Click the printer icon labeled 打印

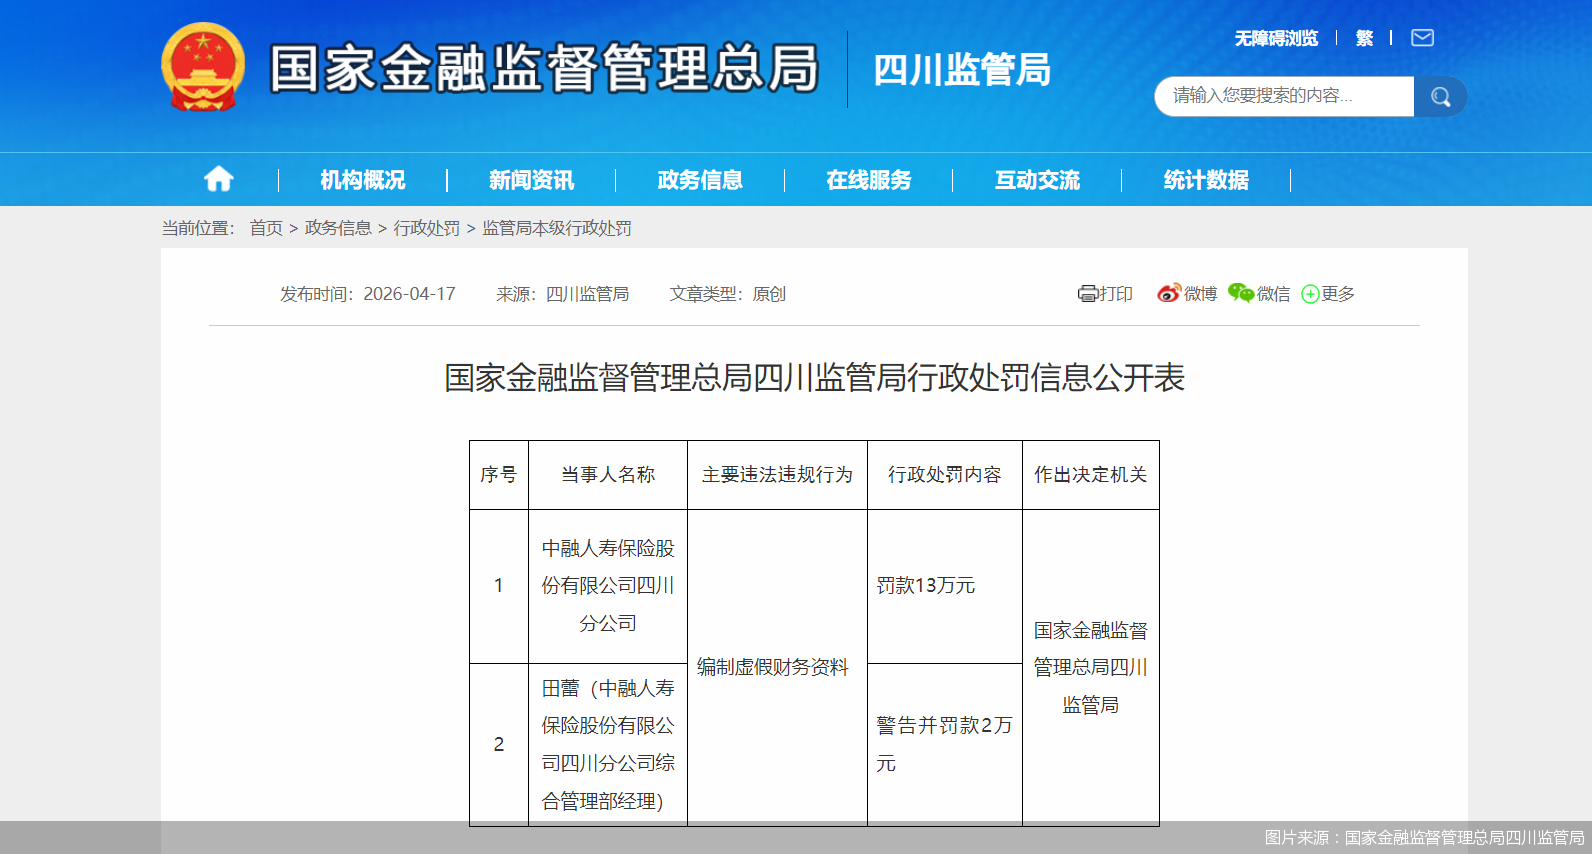[x=1087, y=294]
